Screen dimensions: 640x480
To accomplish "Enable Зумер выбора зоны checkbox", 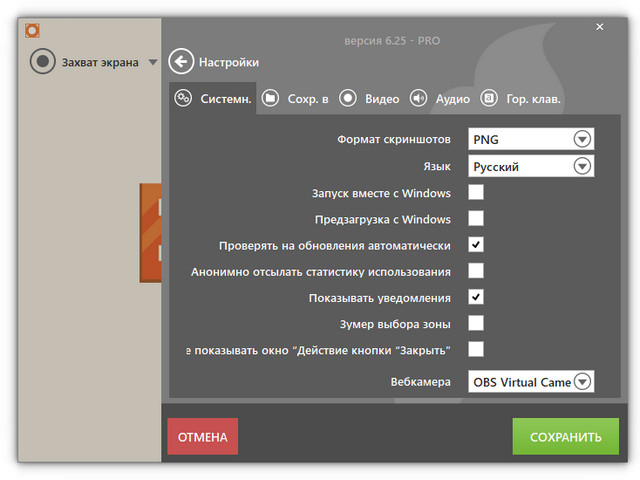I will click(x=476, y=323).
